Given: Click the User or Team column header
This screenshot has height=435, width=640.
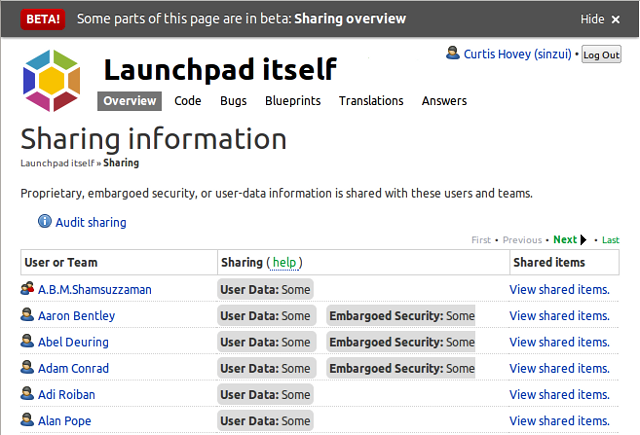Looking at the screenshot, I should (x=119, y=262).
